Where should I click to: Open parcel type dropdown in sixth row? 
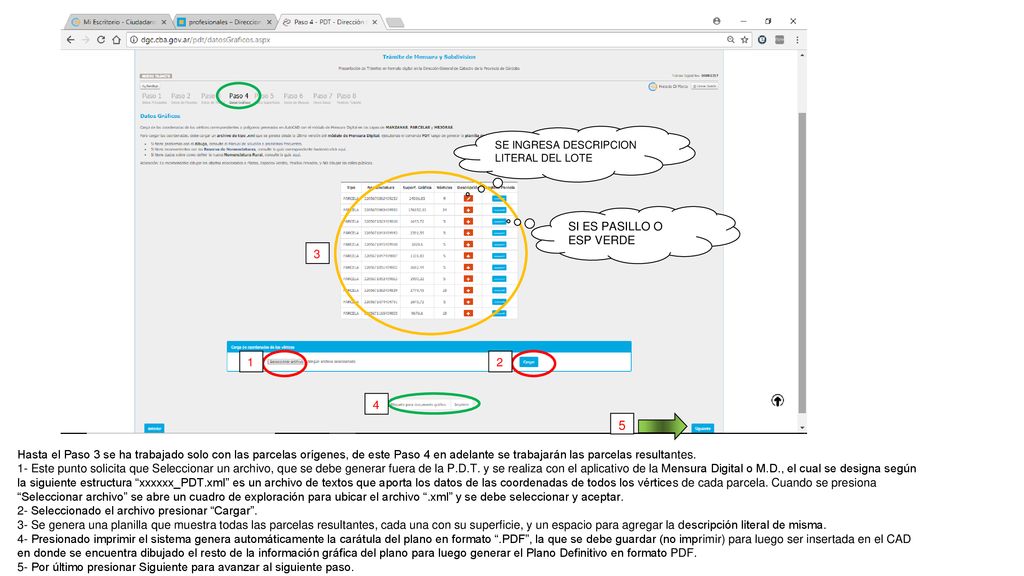tap(499, 256)
